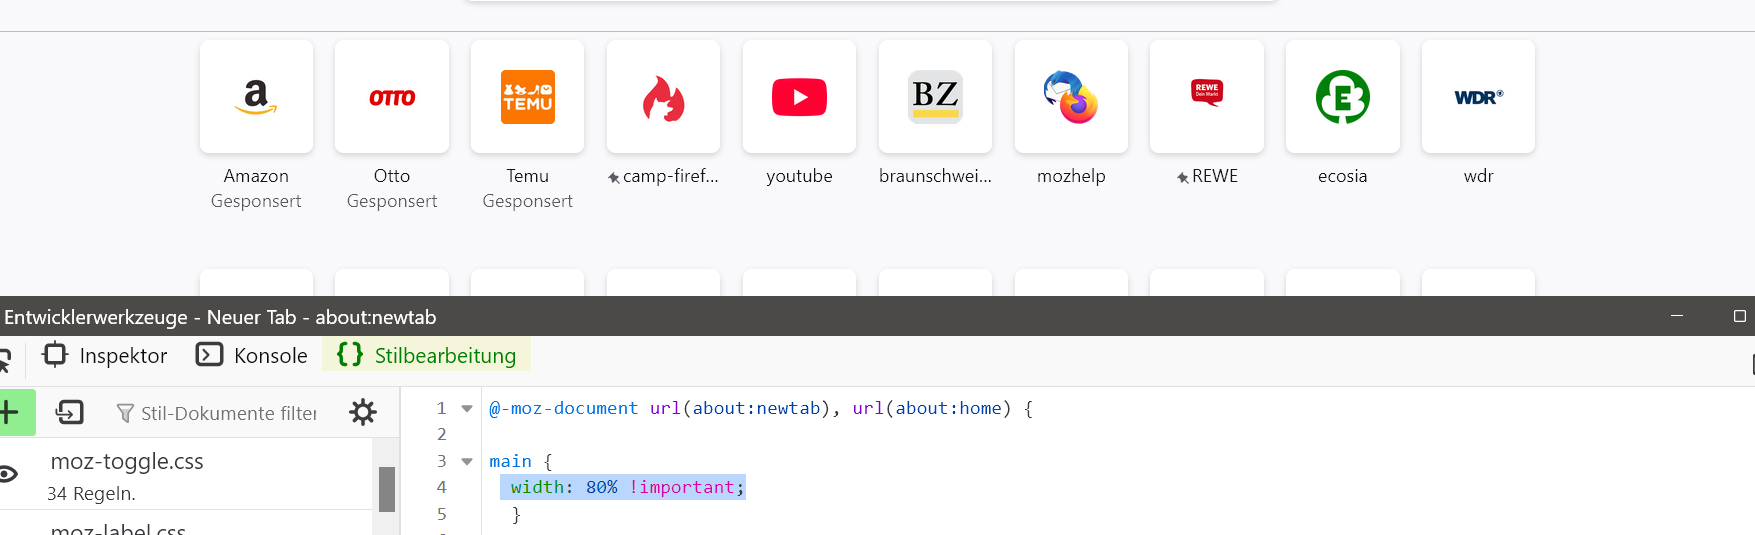Open the wdr shortcut tile
Screen dimensions: 1755x535
click(x=1478, y=97)
